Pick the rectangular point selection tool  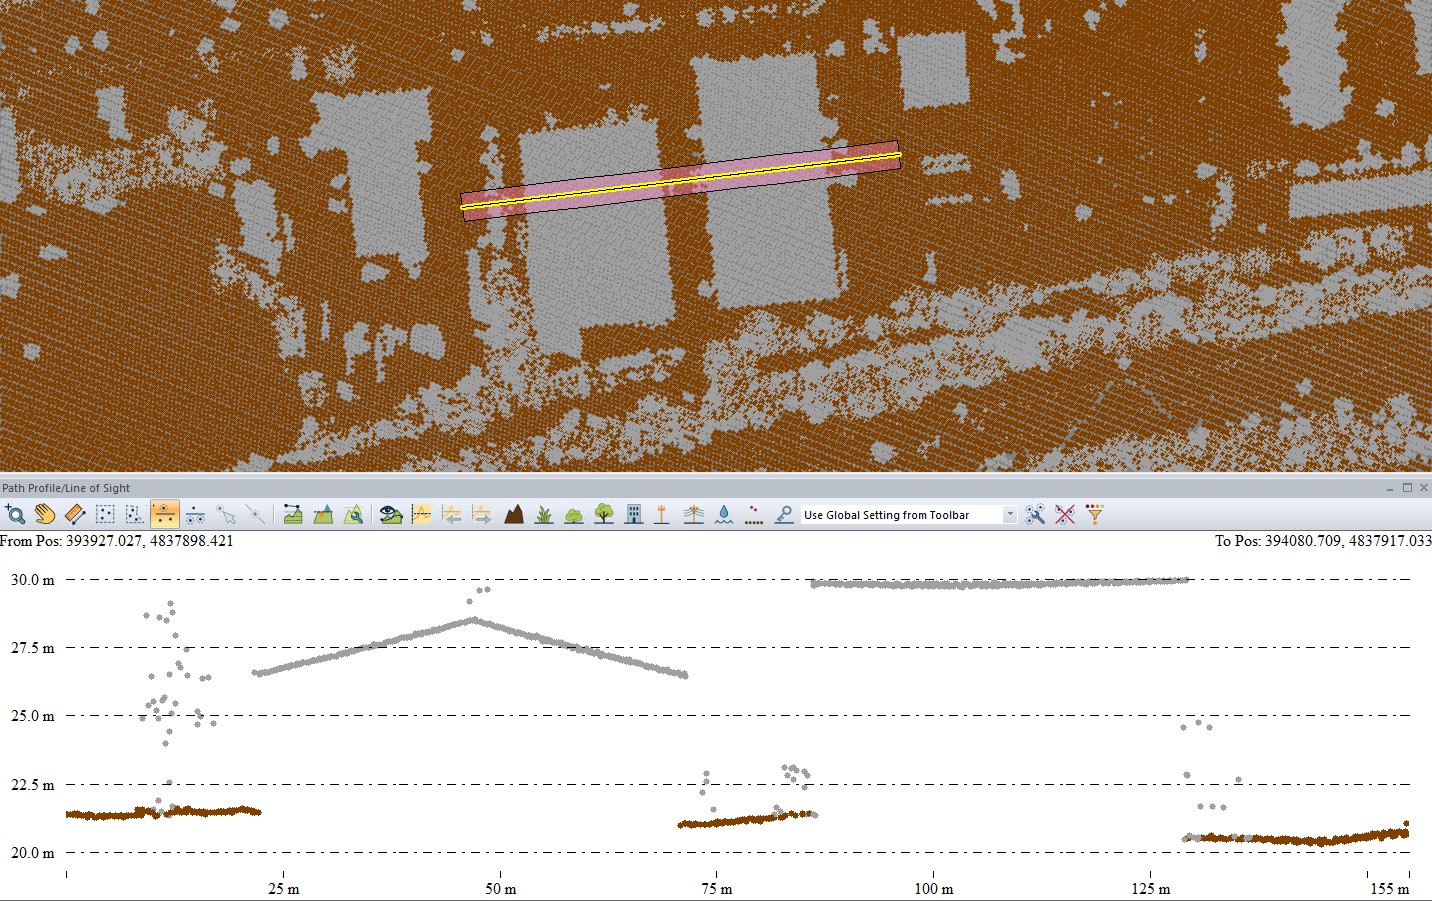coord(105,514)
